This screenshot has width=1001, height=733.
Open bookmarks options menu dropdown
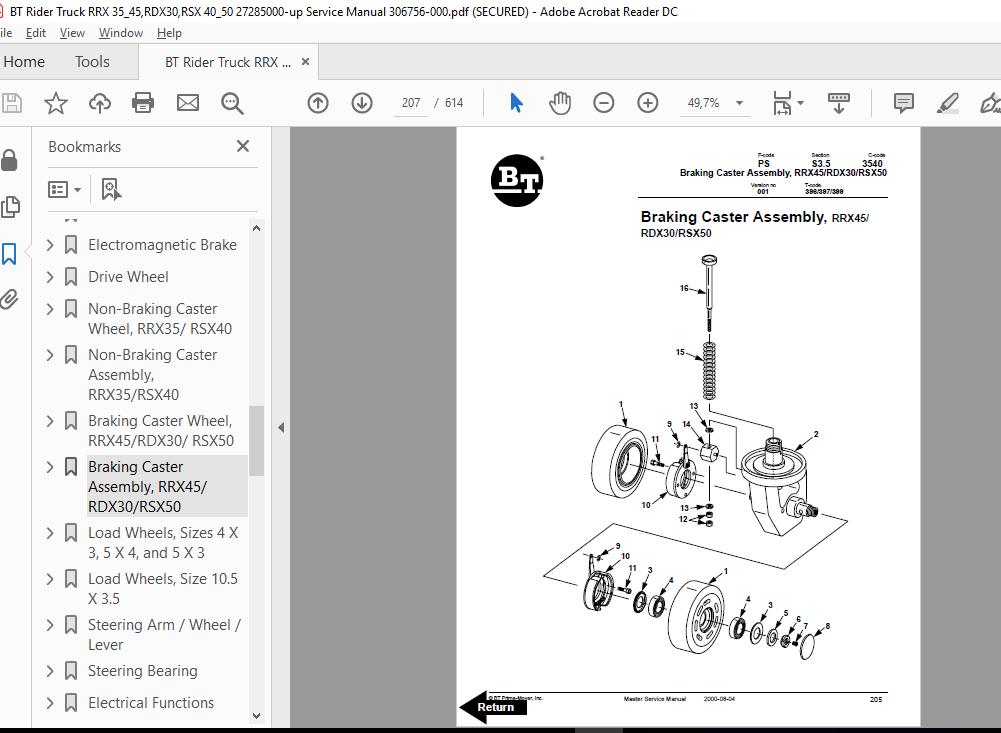tap(64, 190)
